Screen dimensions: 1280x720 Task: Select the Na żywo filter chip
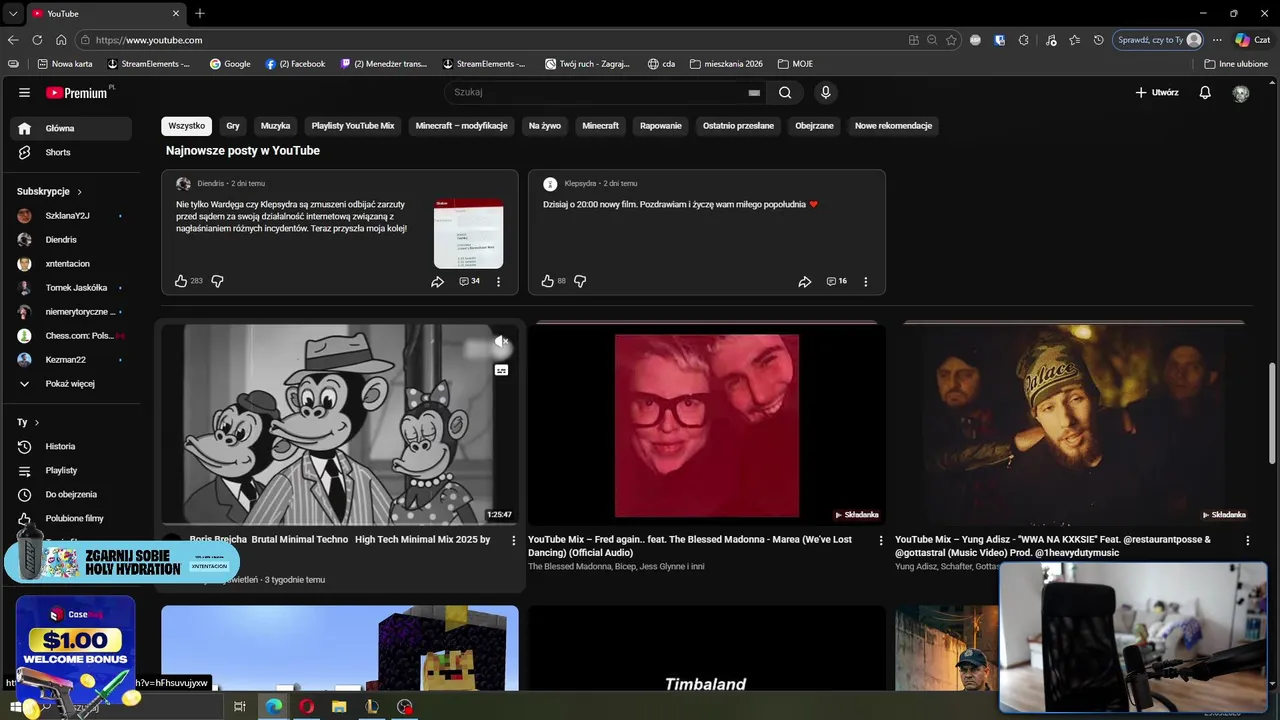545,126
